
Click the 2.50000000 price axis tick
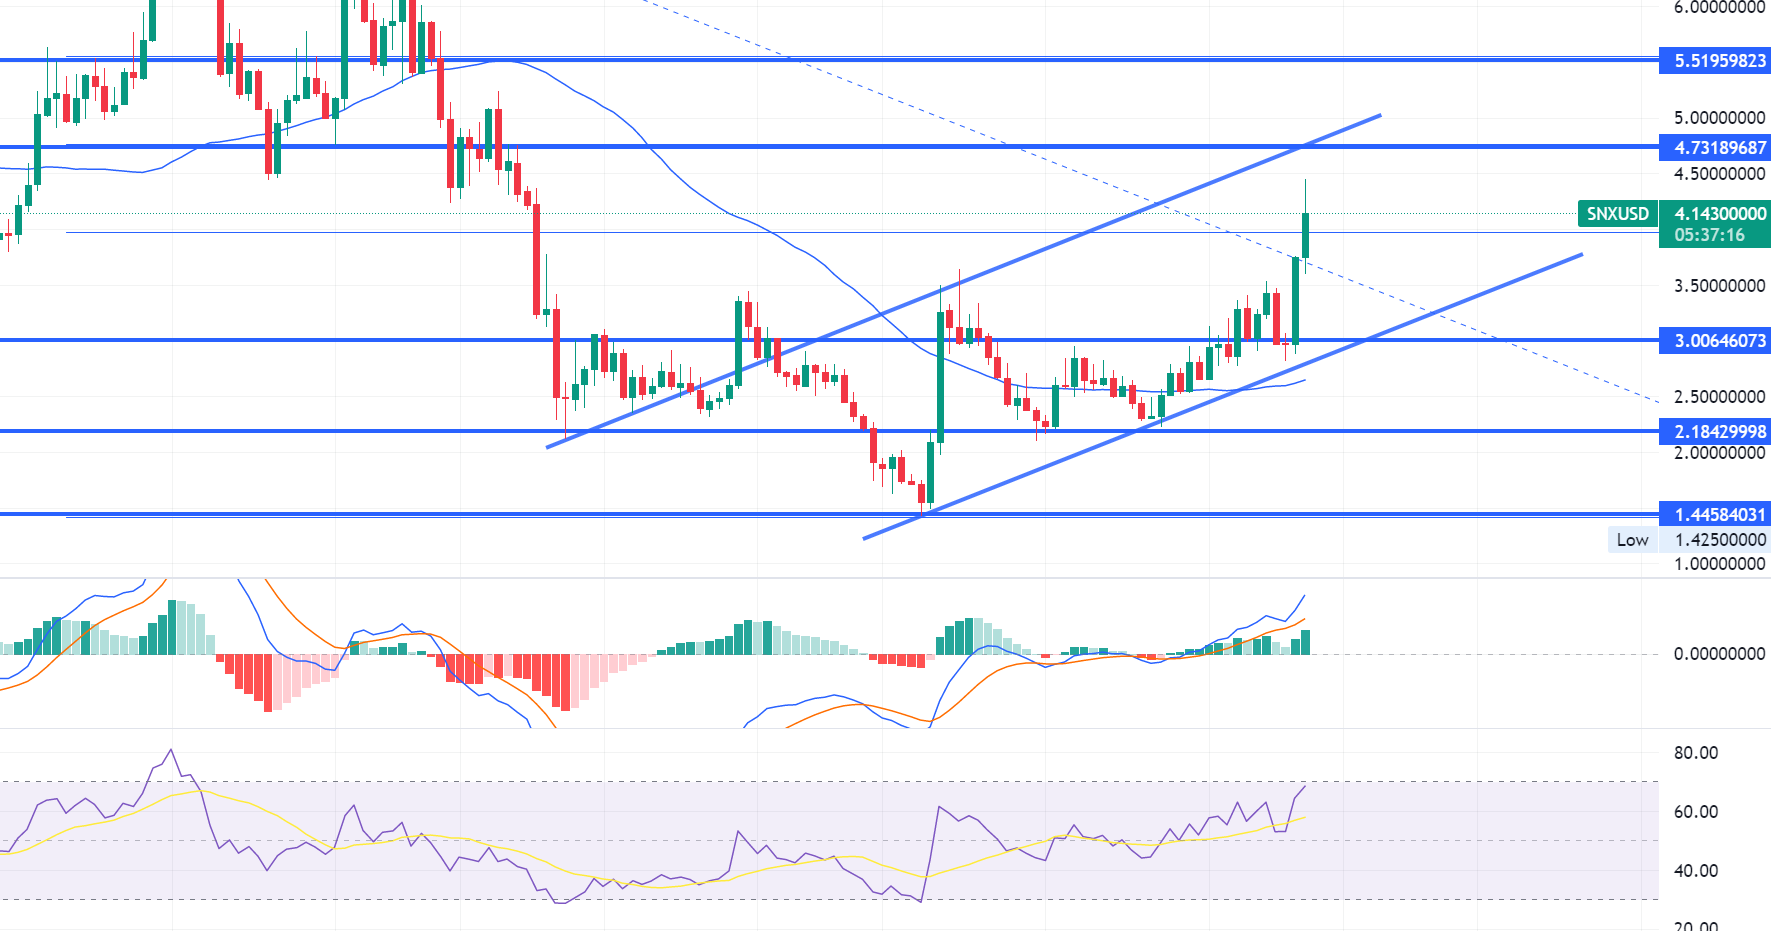click(1720, 397)
